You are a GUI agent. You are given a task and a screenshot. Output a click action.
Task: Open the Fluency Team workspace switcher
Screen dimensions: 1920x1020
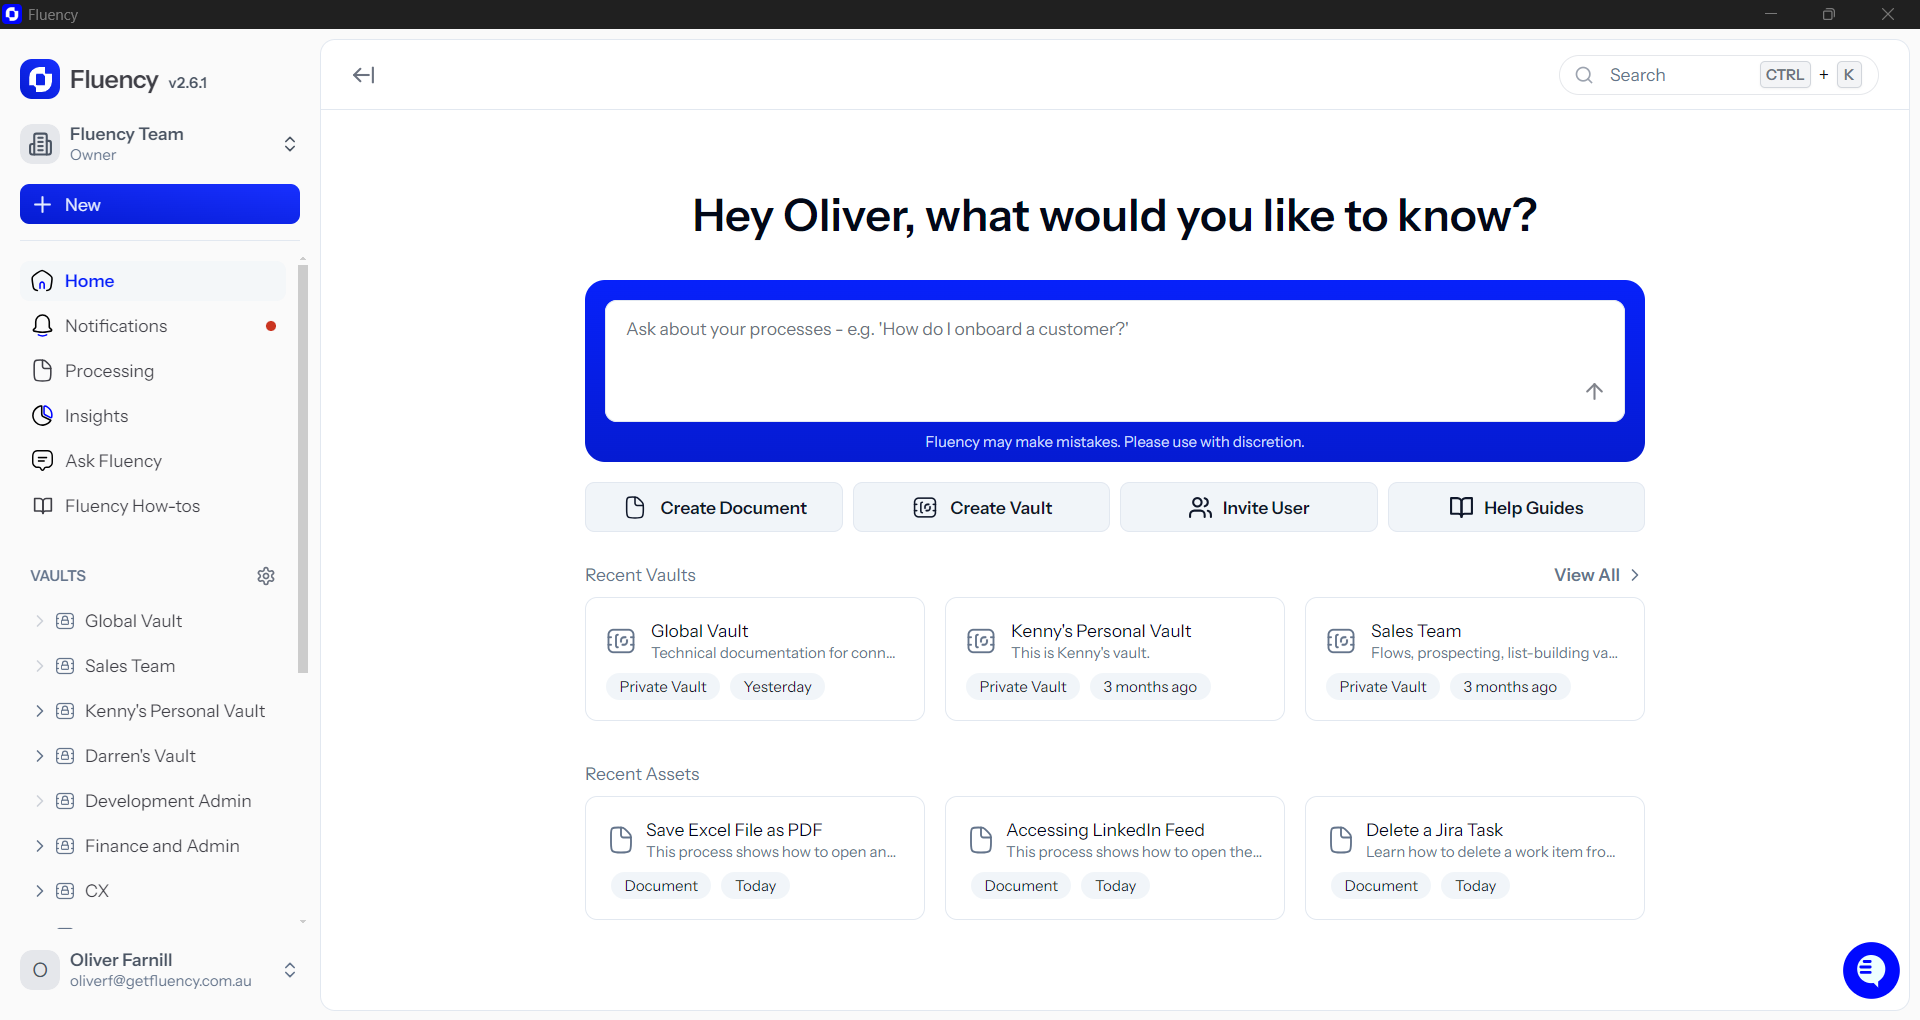[x=290, y=144]
